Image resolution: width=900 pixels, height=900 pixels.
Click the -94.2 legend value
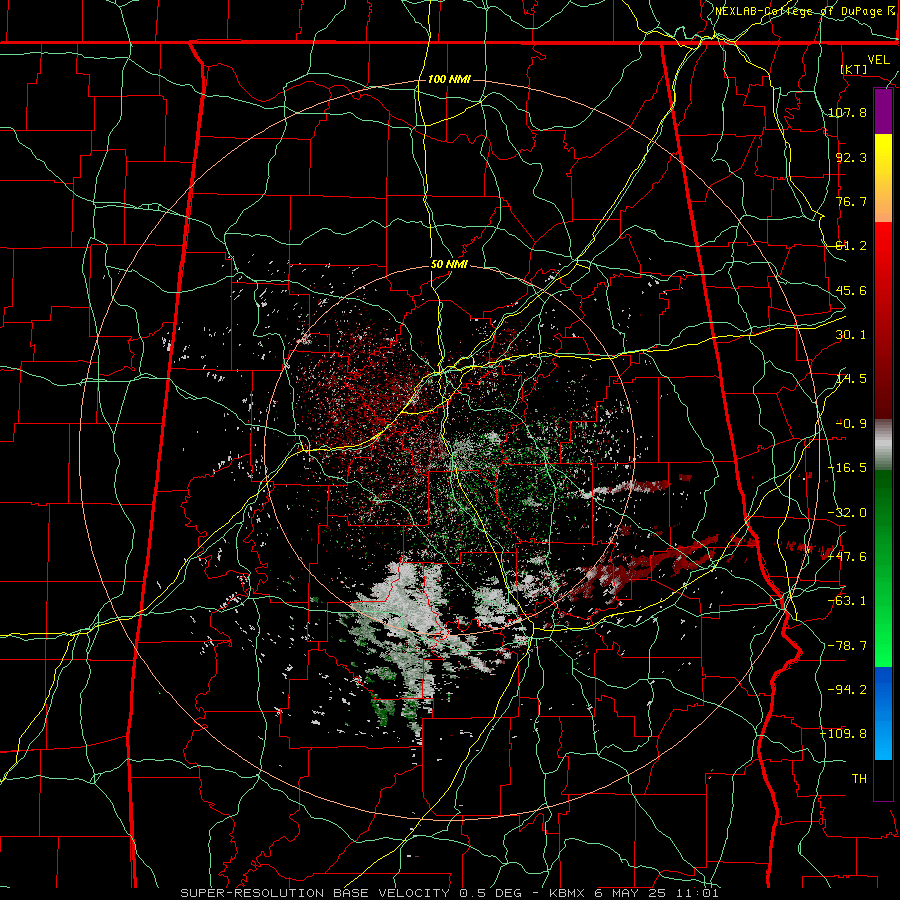[847, 689]
